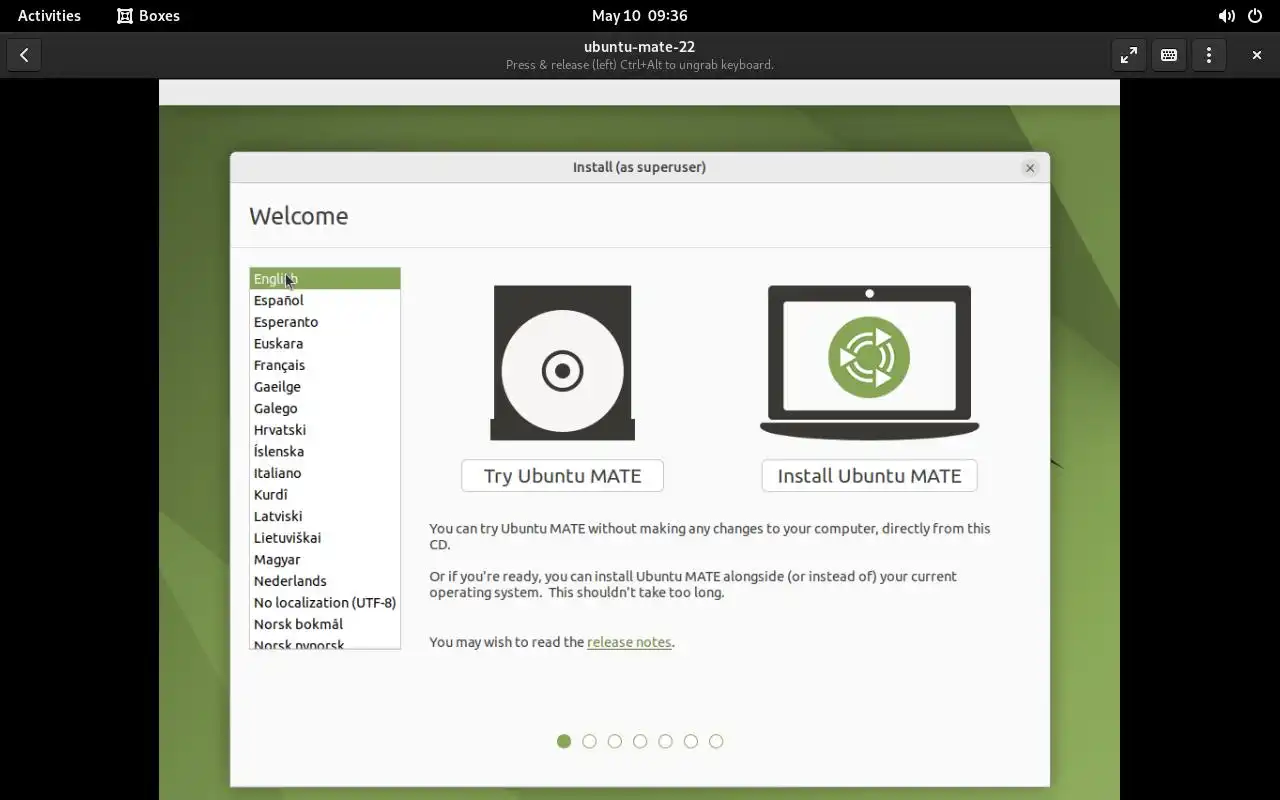
Task: Click the Install Ubuntu MATE button
Action: click(x=869, y=476)
